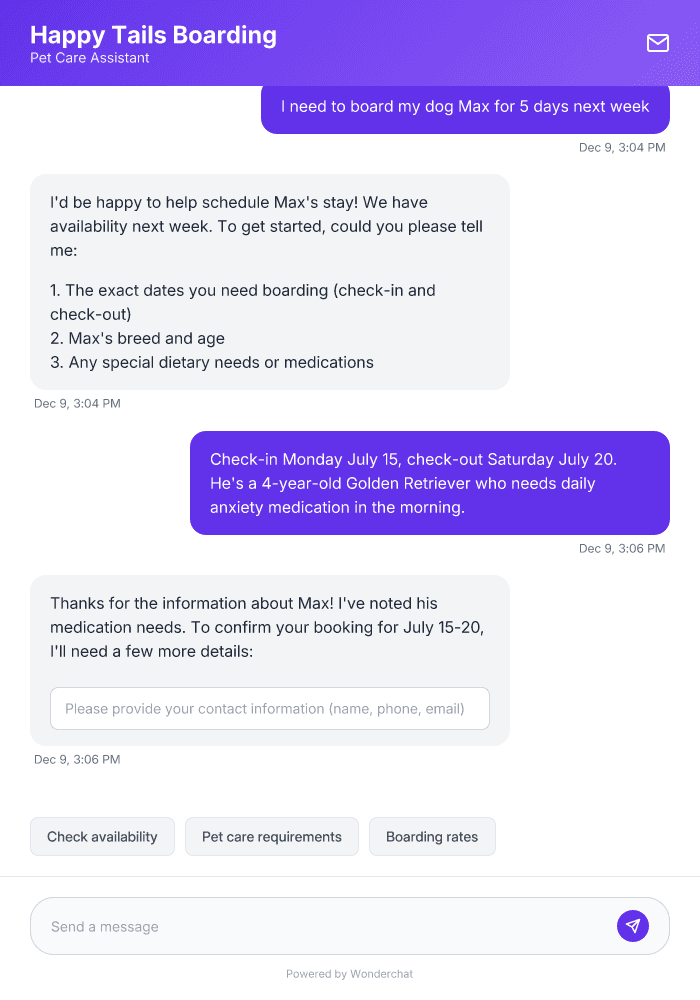This screenshot has width=700, height=1000.
Task: Open the Powered by Wonderchat link
Action: point(349,973)
